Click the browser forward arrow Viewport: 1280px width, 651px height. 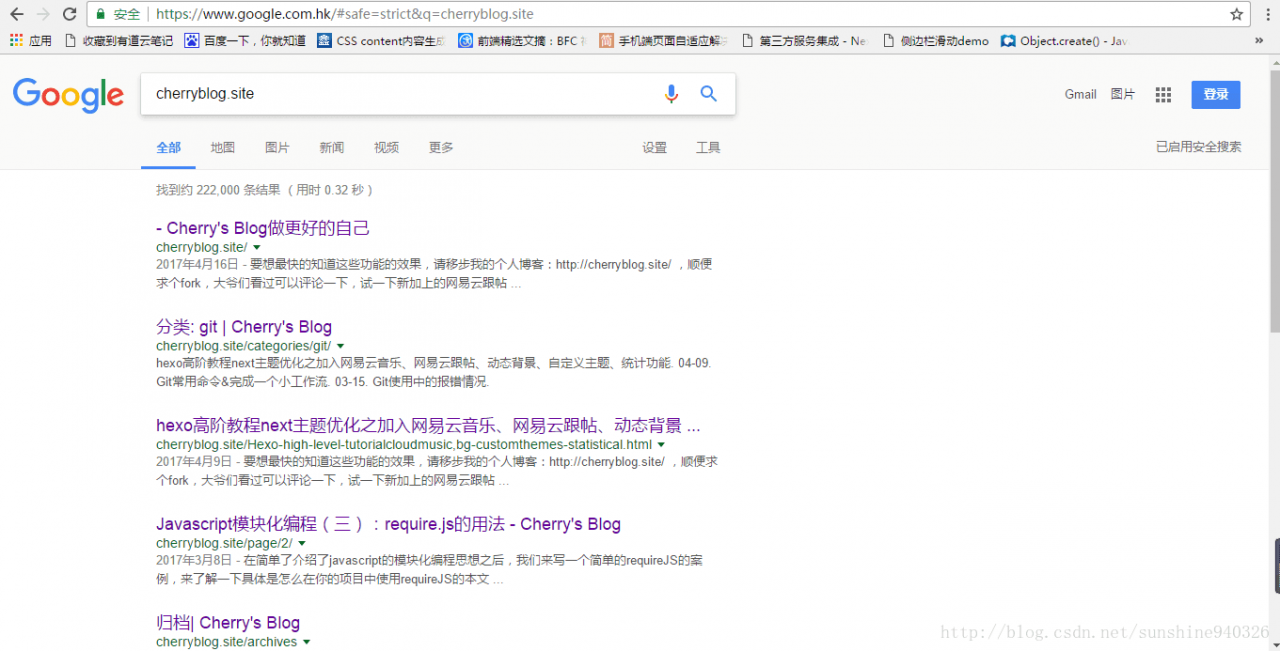pyautogui.click(x=42, y=14)
